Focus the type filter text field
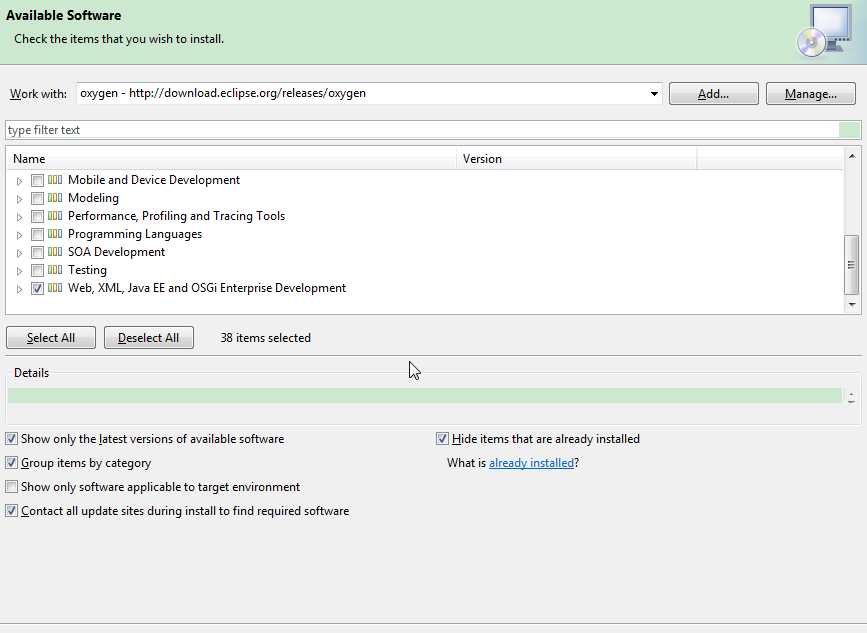Viewport: 867px width, 633px height. [423, 130]
